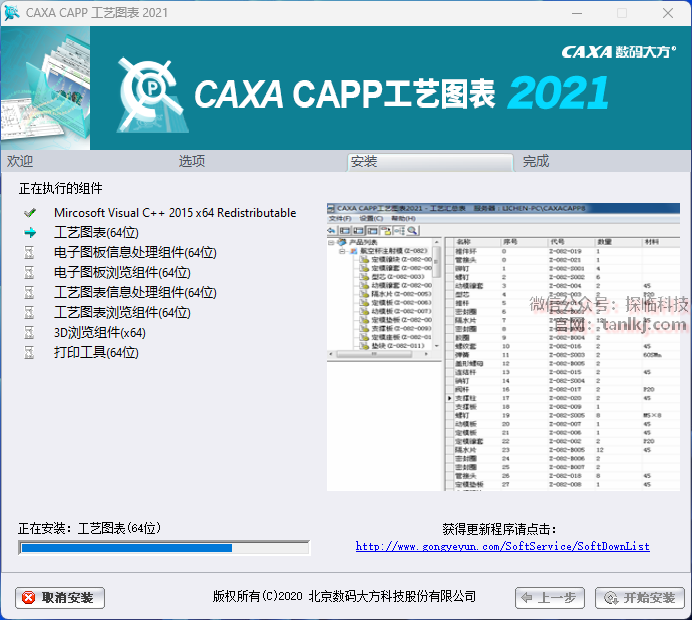Open the 欢迎 step tab
Viewport: 692px width, 620px height.
(20, 161)
